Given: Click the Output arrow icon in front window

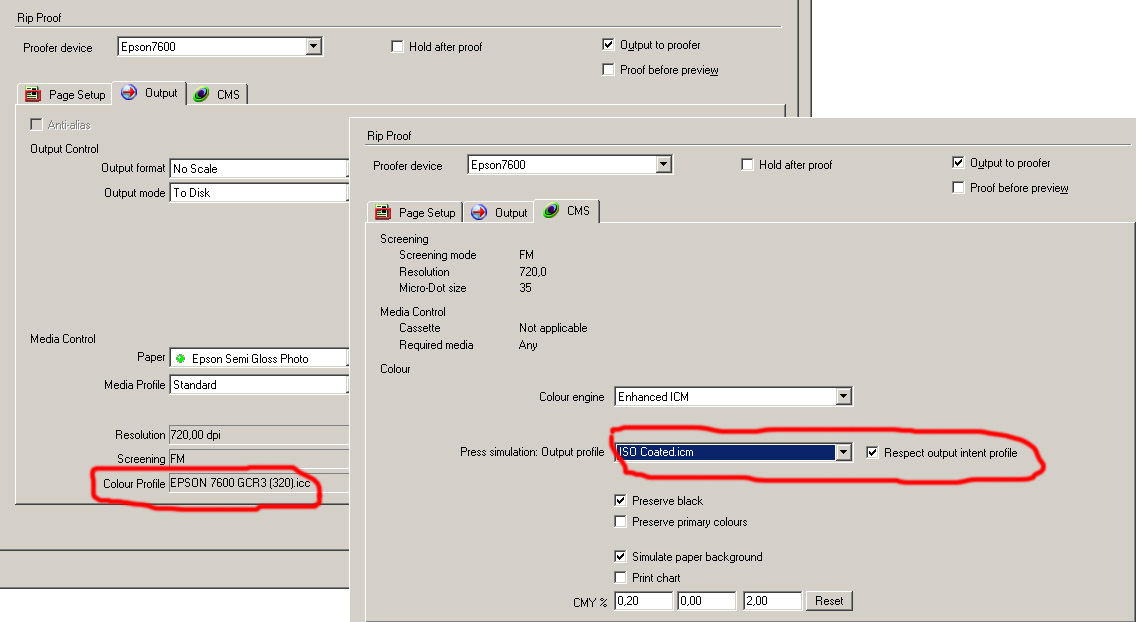Looking at the screenshot, I should click(x=479, y=212).
